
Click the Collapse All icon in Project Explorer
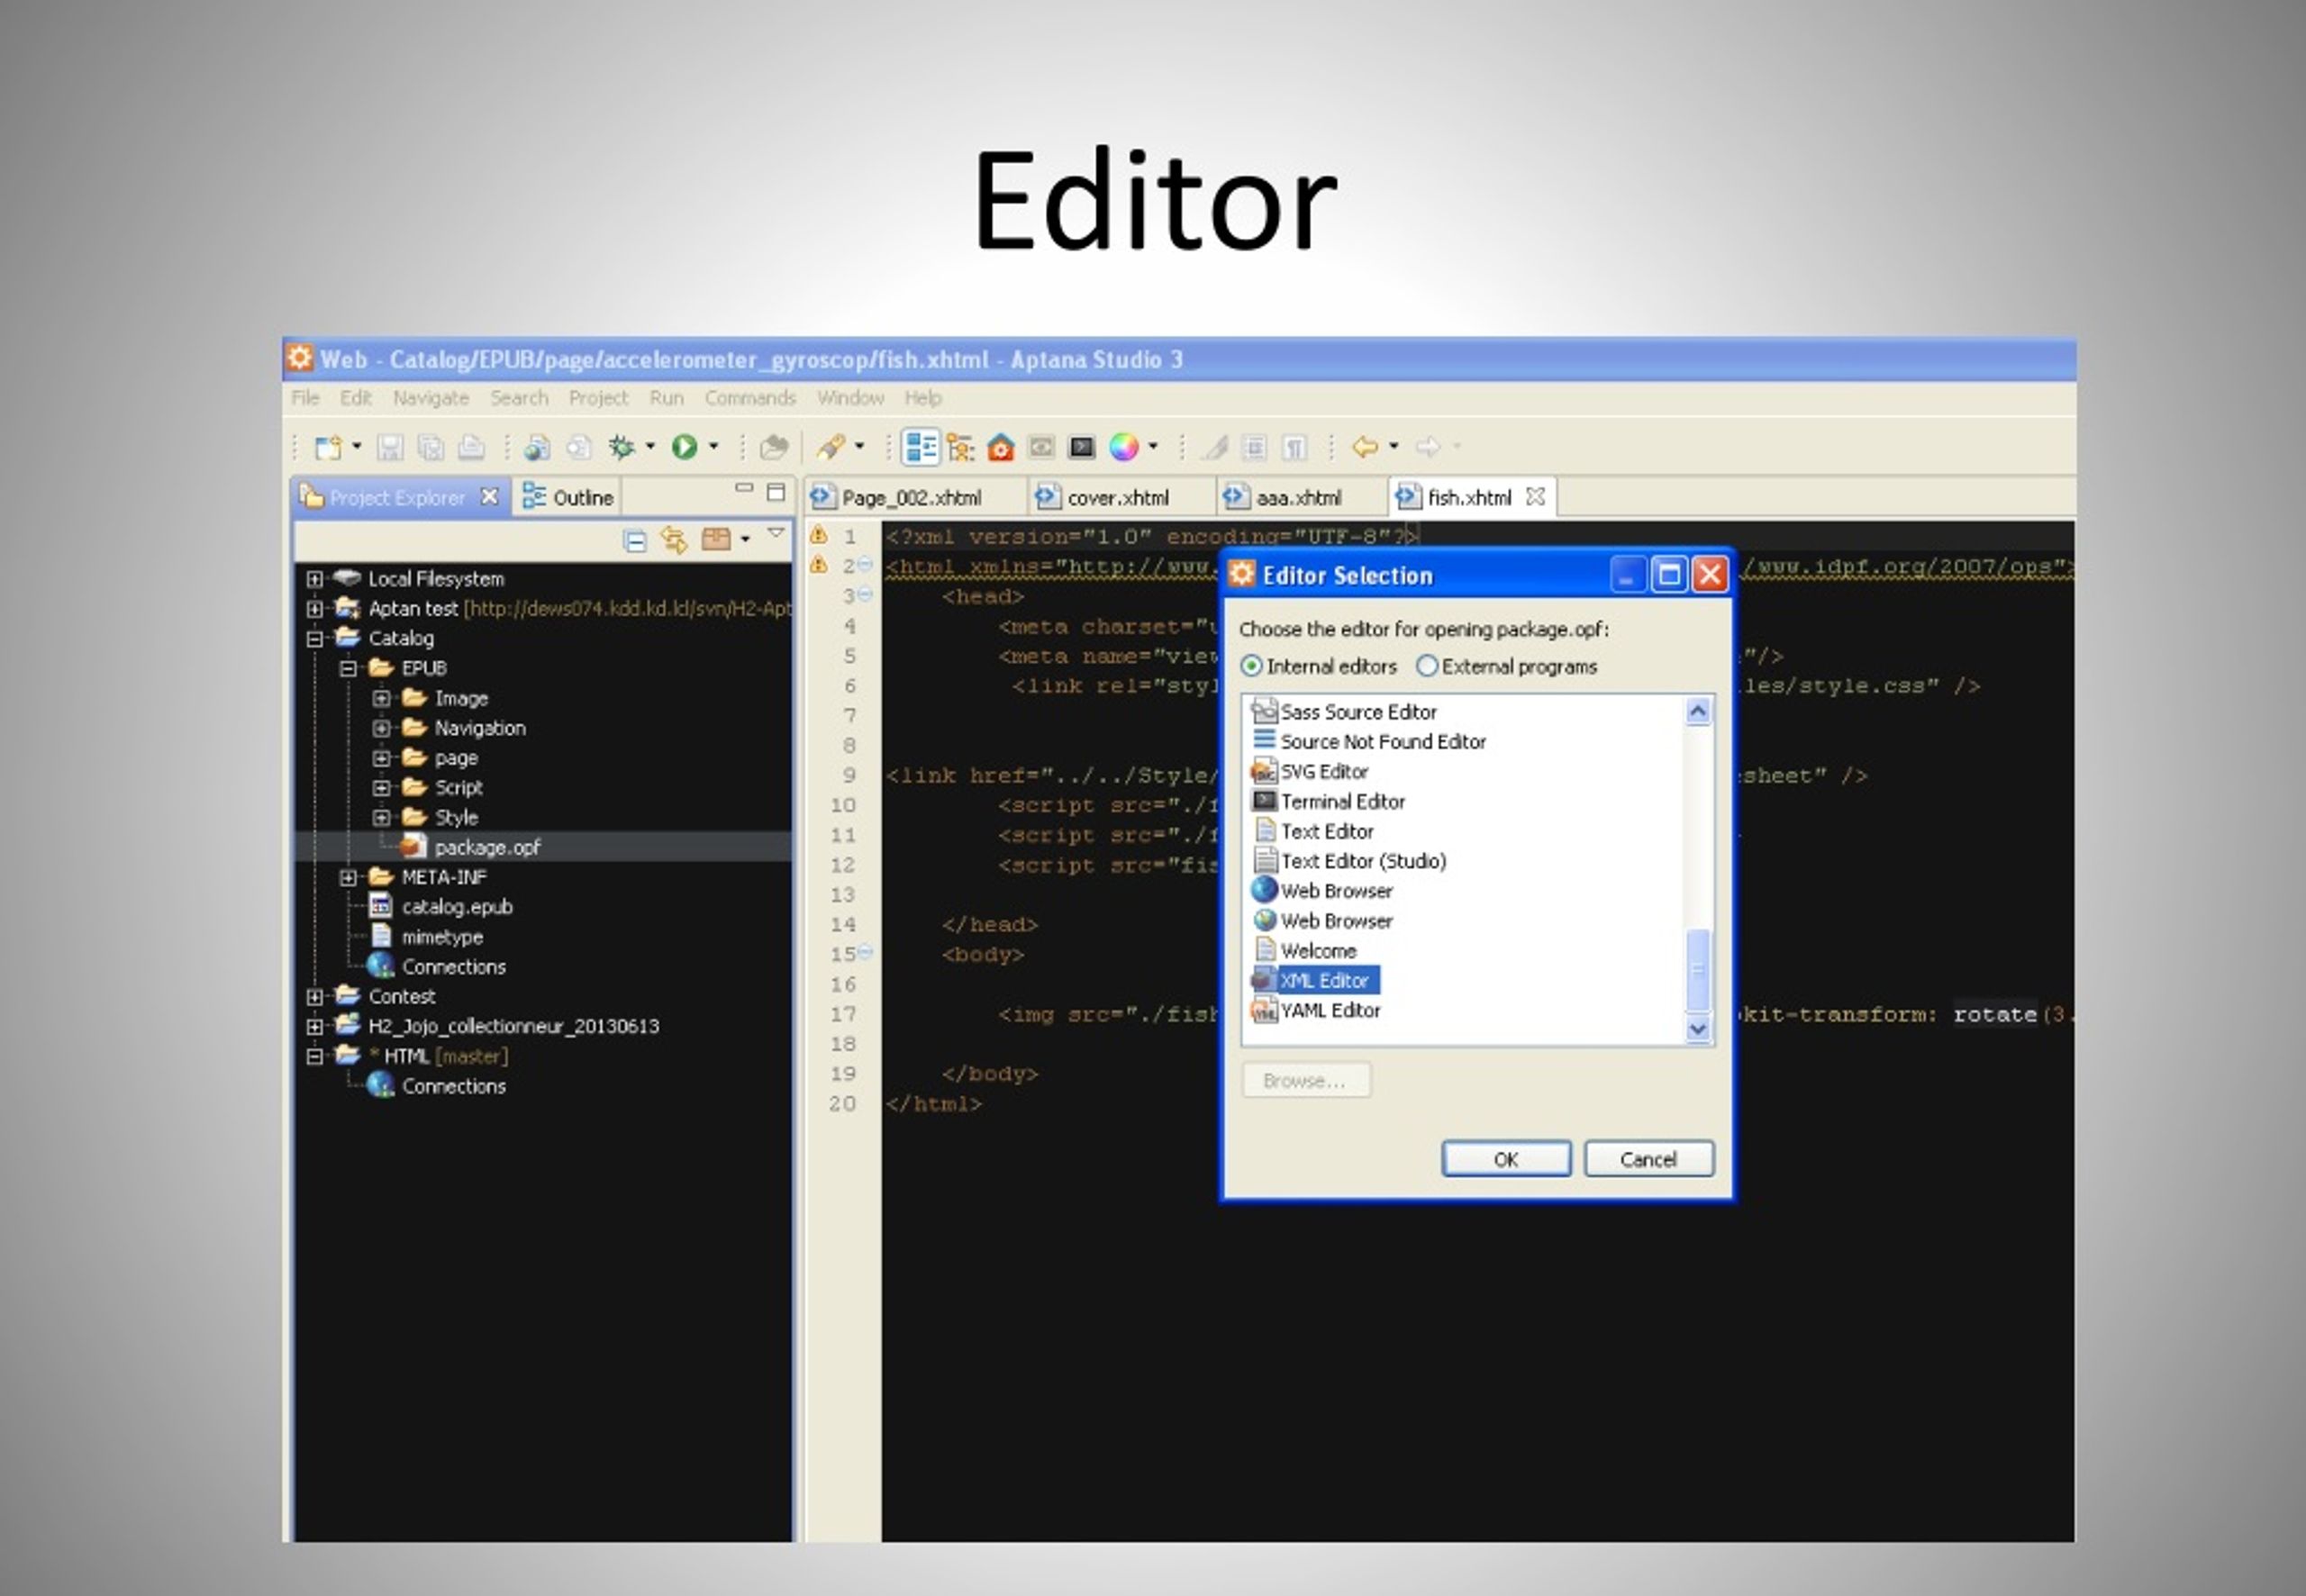coord(634,541)
